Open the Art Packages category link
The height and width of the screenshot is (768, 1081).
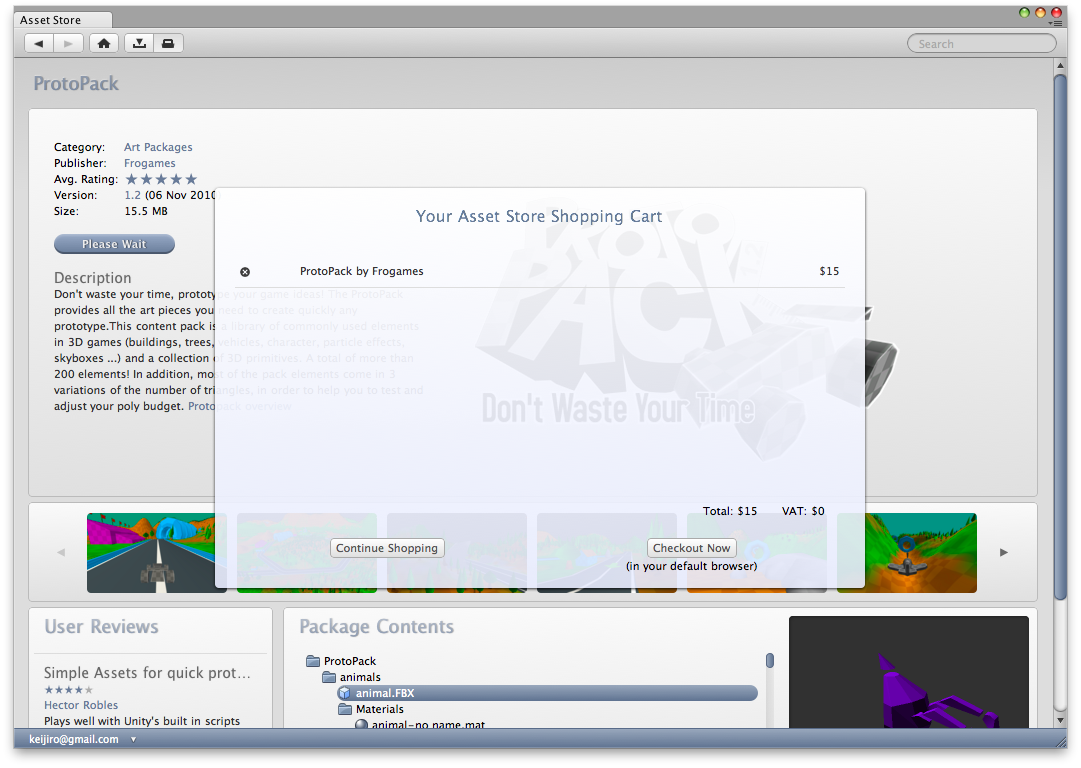point(158,147)
